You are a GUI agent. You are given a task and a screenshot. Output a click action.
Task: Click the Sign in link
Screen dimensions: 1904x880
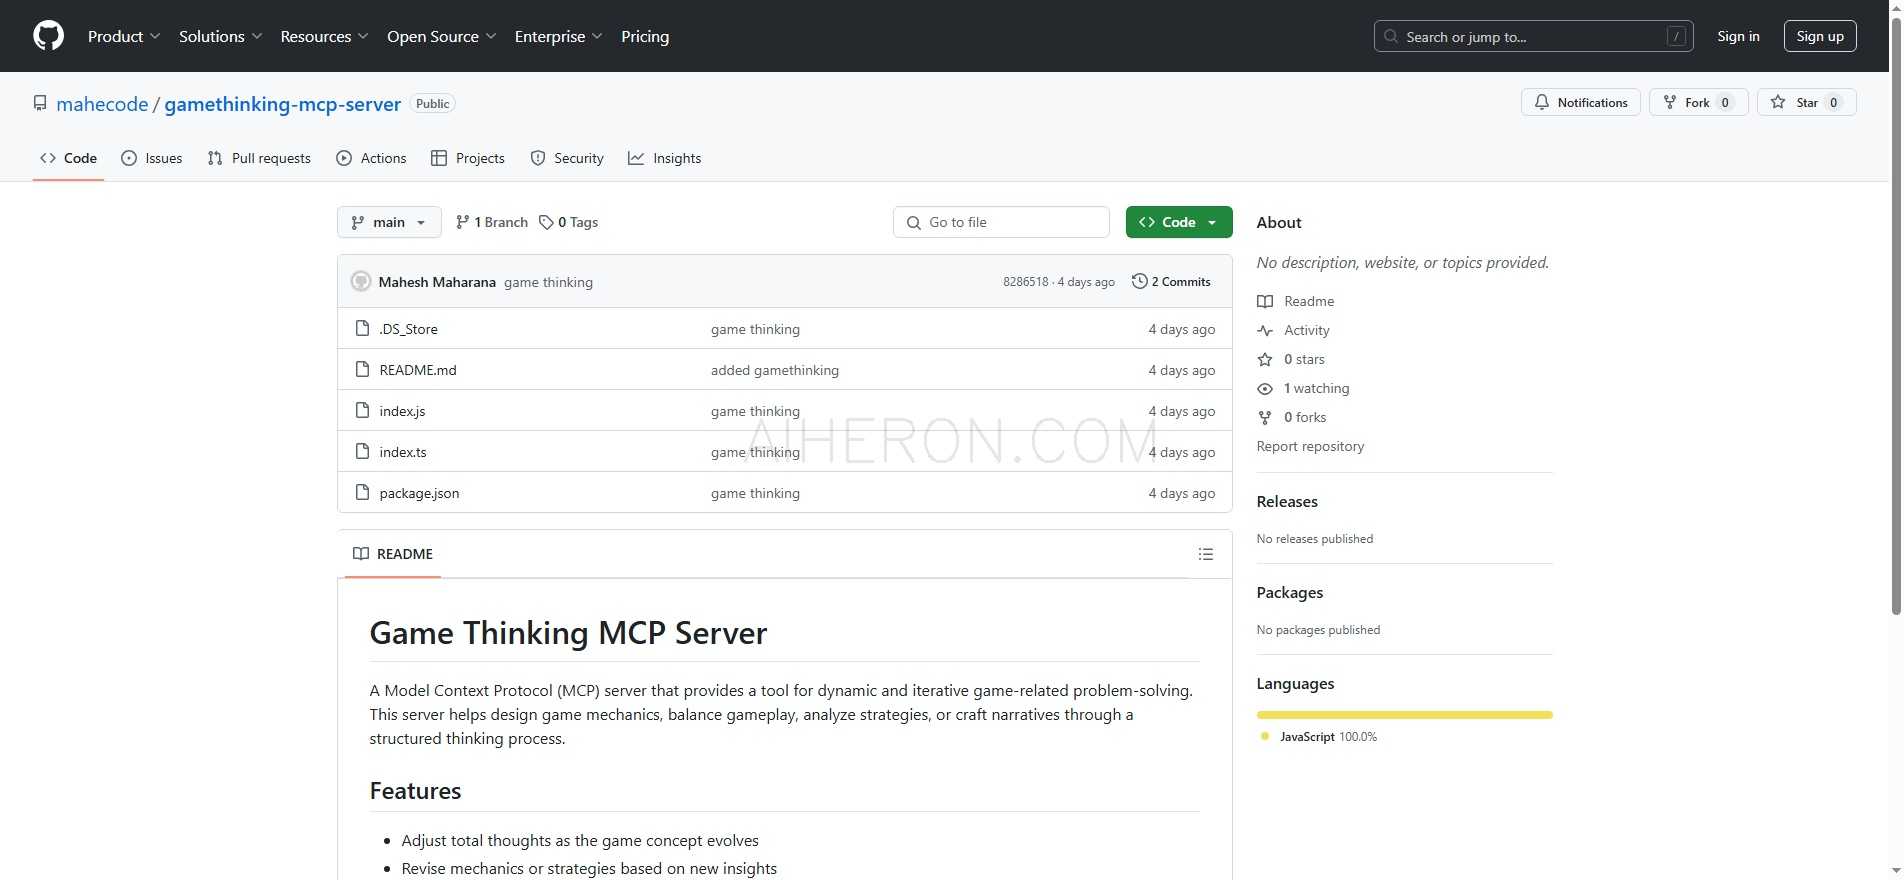(x=1738, y=36)
